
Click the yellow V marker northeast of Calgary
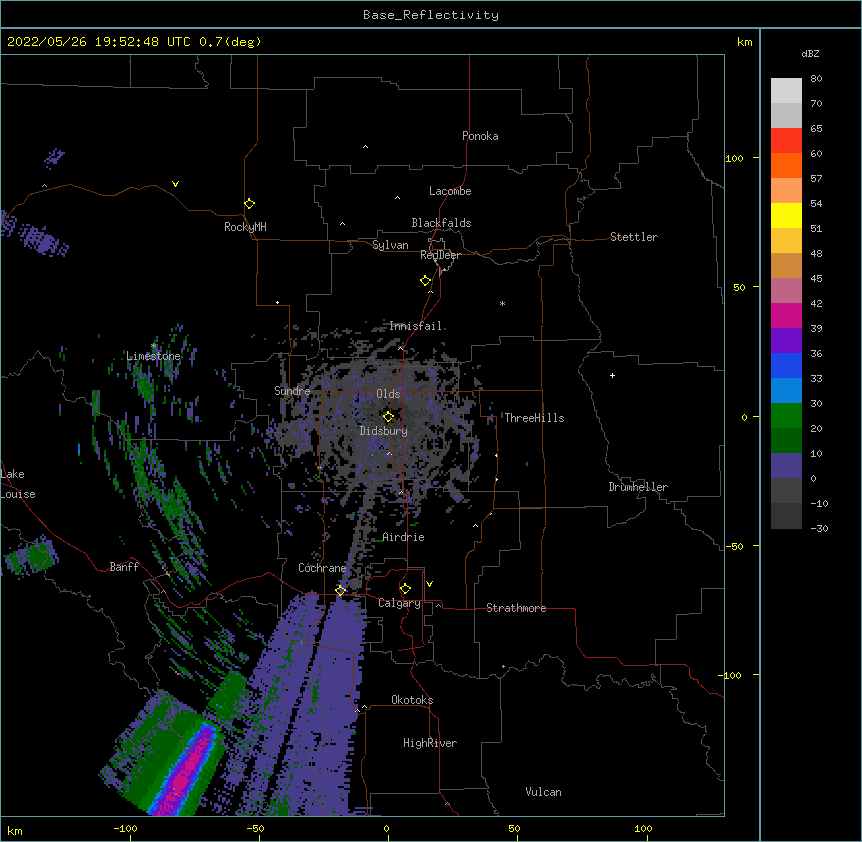click(x=429, y=584)
